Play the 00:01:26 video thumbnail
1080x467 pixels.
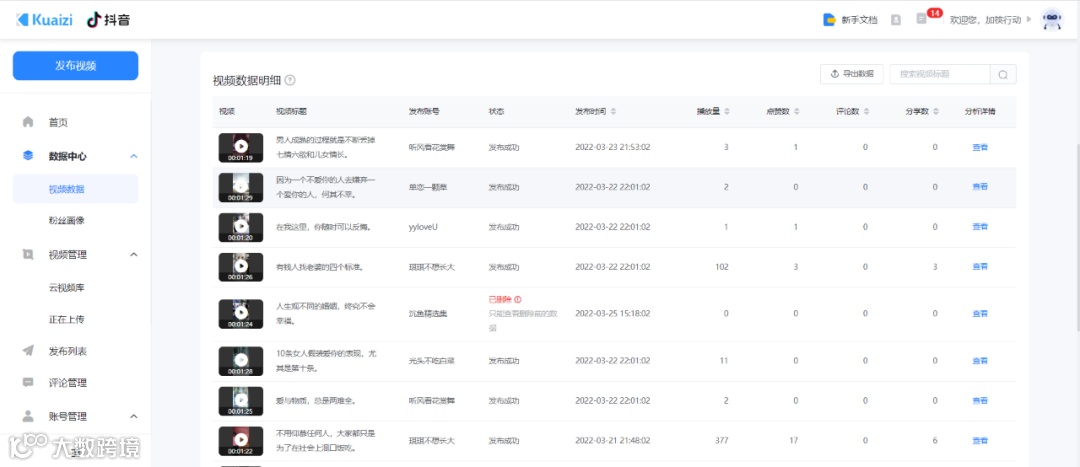coord(240,267)
